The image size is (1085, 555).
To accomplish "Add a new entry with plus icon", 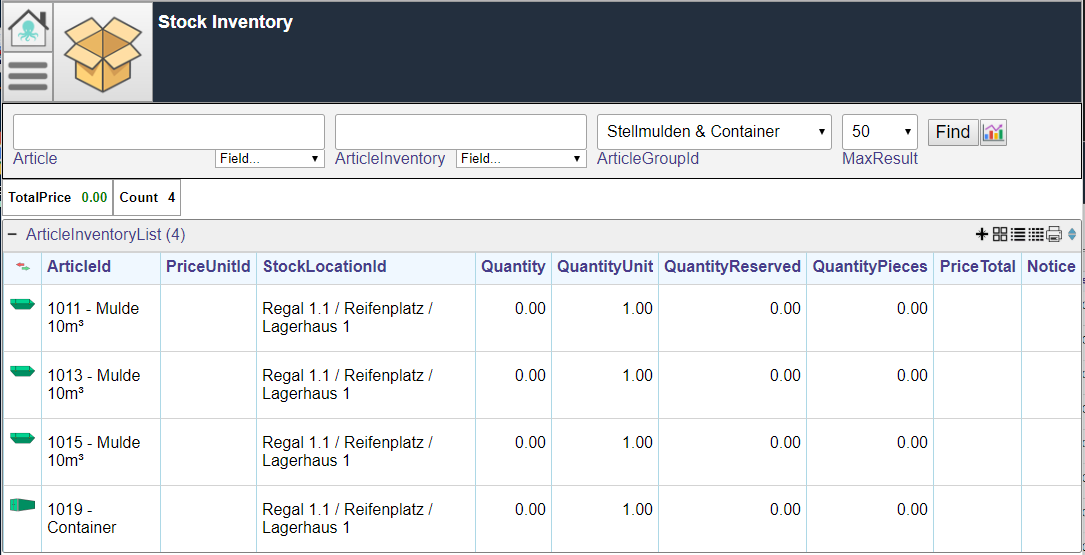I will coord(981,235).
